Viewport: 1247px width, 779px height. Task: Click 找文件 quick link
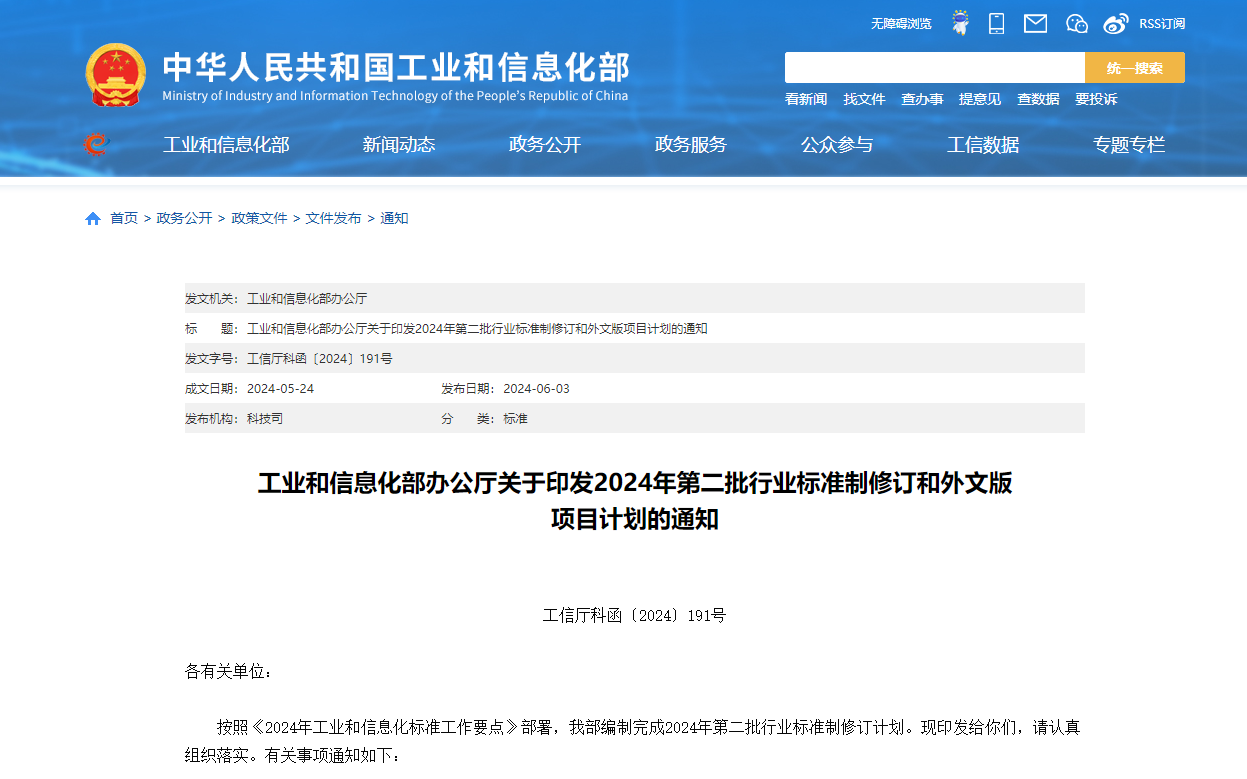tap(864, 99)
